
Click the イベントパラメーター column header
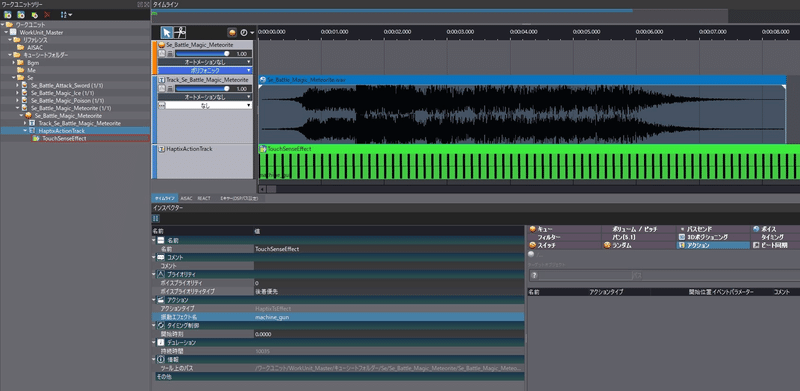734,292
